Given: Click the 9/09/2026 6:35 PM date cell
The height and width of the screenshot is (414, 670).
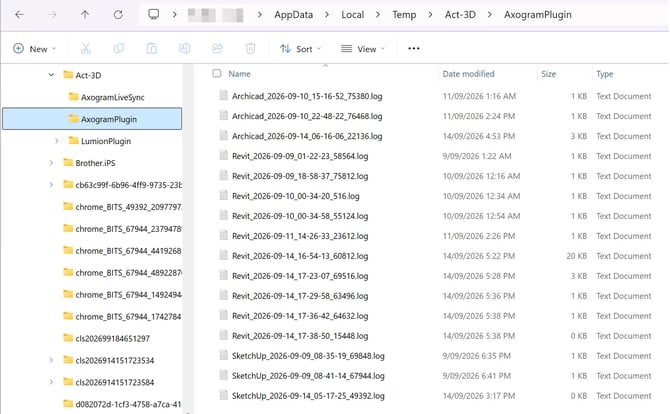Looking at the screenshot, I should click(476, 355).
